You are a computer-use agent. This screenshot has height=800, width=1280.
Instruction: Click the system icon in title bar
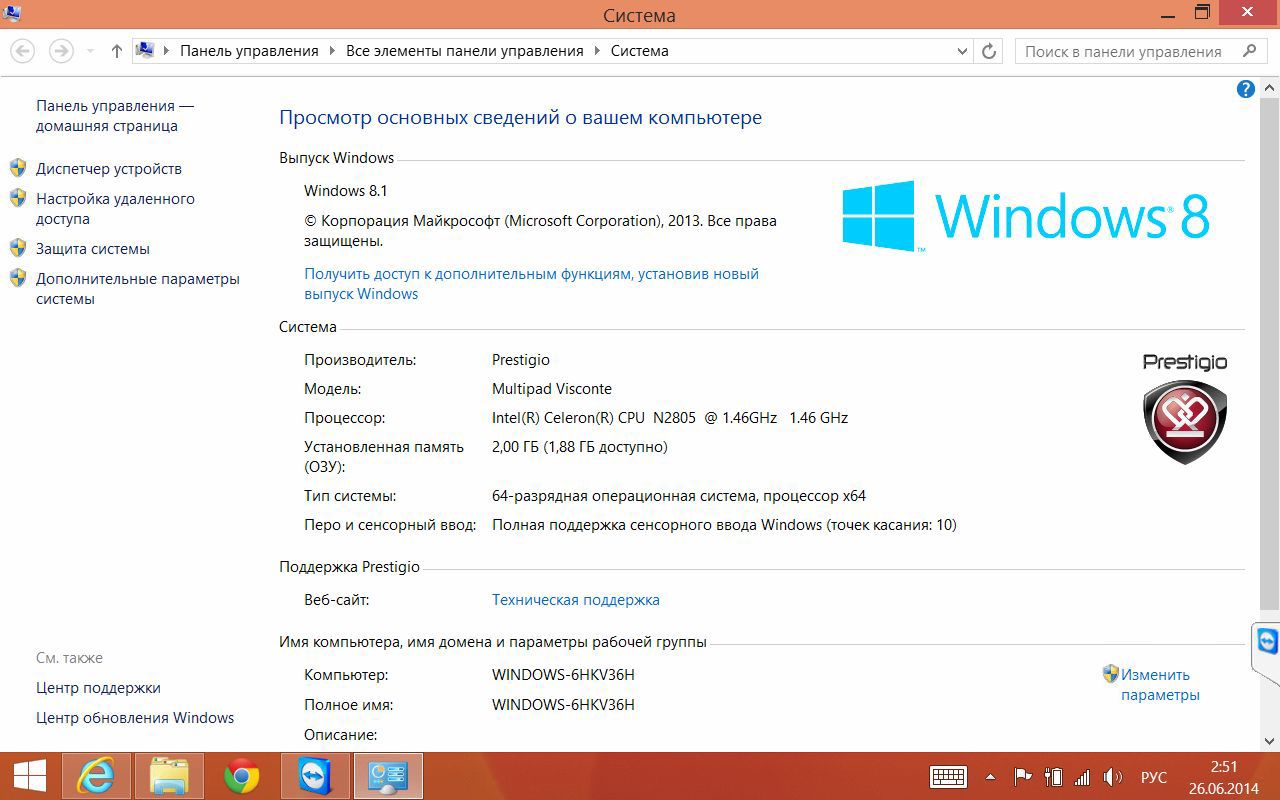click(x=11, y=13)
